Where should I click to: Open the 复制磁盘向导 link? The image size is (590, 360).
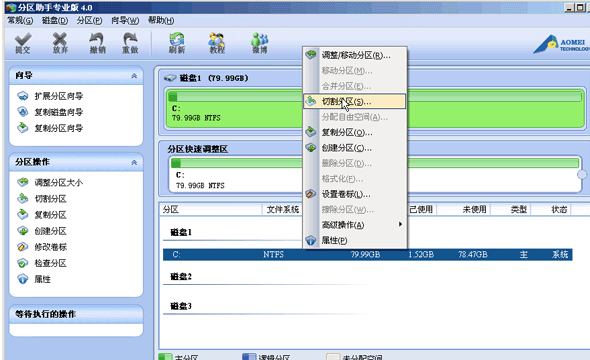pyautogui.click(x=59, y=112)
